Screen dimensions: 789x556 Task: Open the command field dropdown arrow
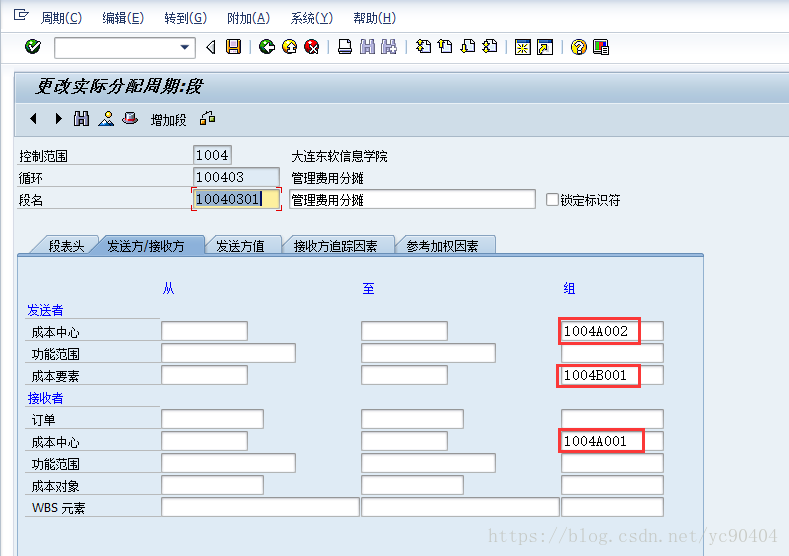[x=185, y=48]
